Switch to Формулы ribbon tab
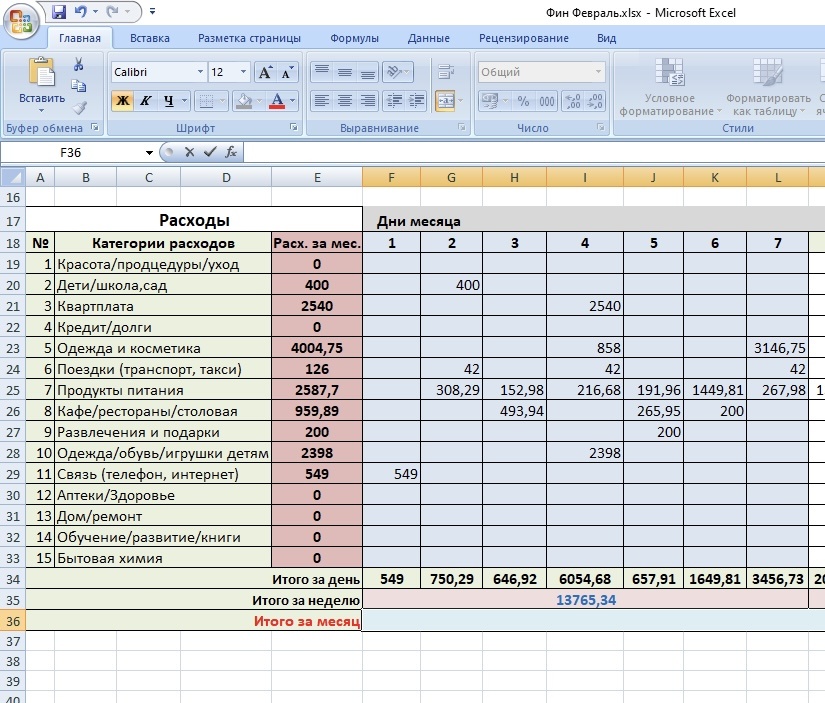This screenshot has height=703, width=825. click(x=354, y=38)
